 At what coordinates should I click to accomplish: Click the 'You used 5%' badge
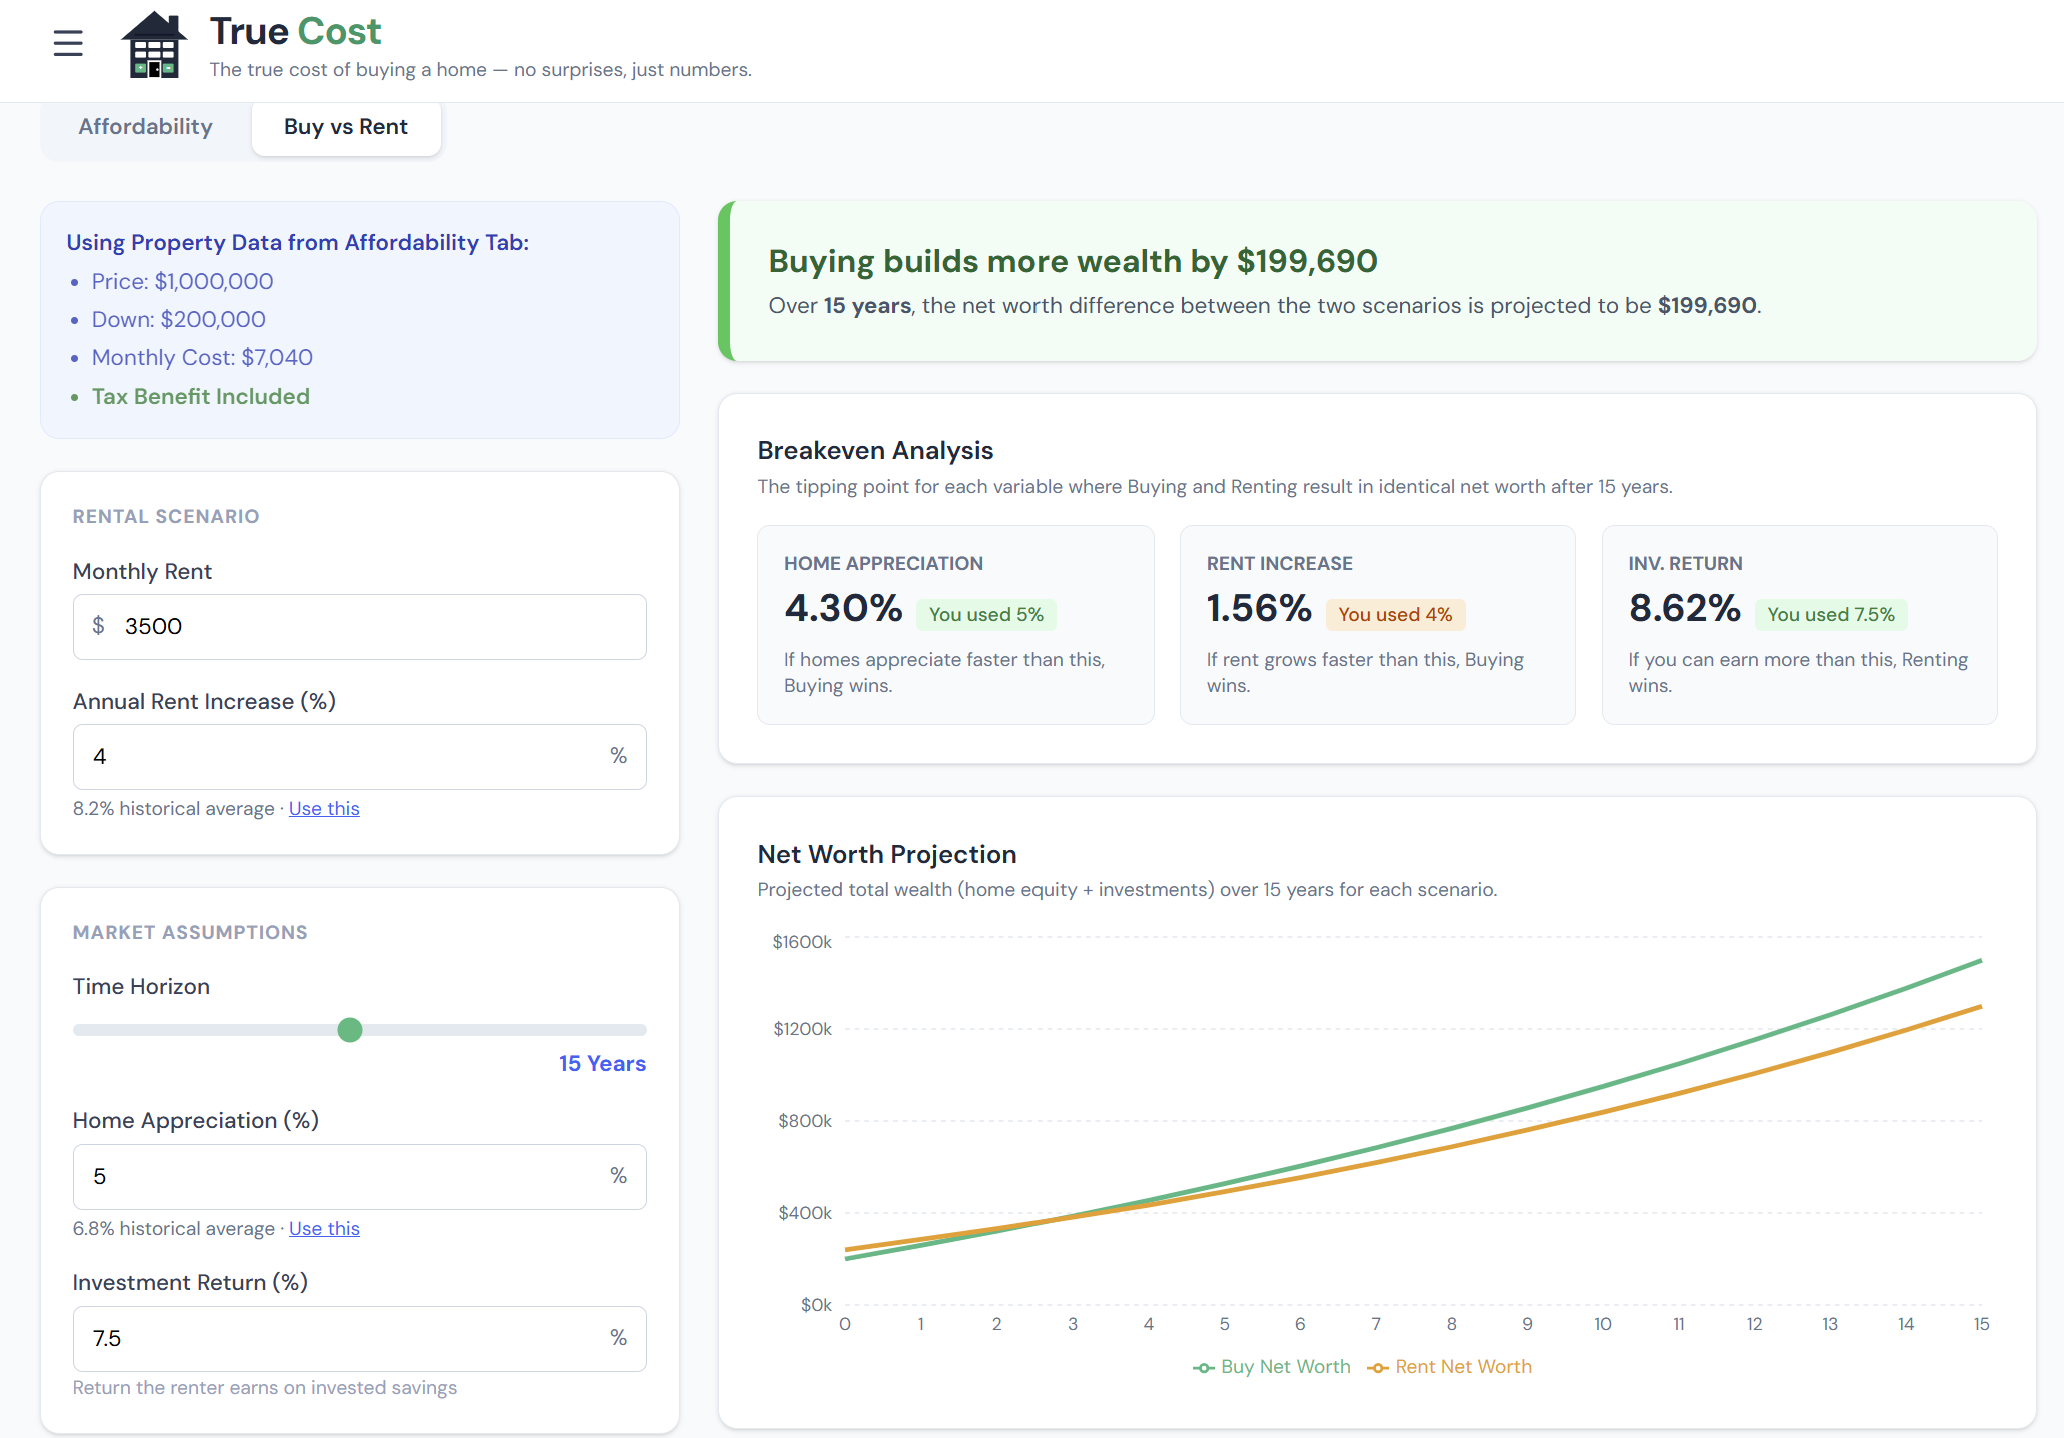coord(986,615)
